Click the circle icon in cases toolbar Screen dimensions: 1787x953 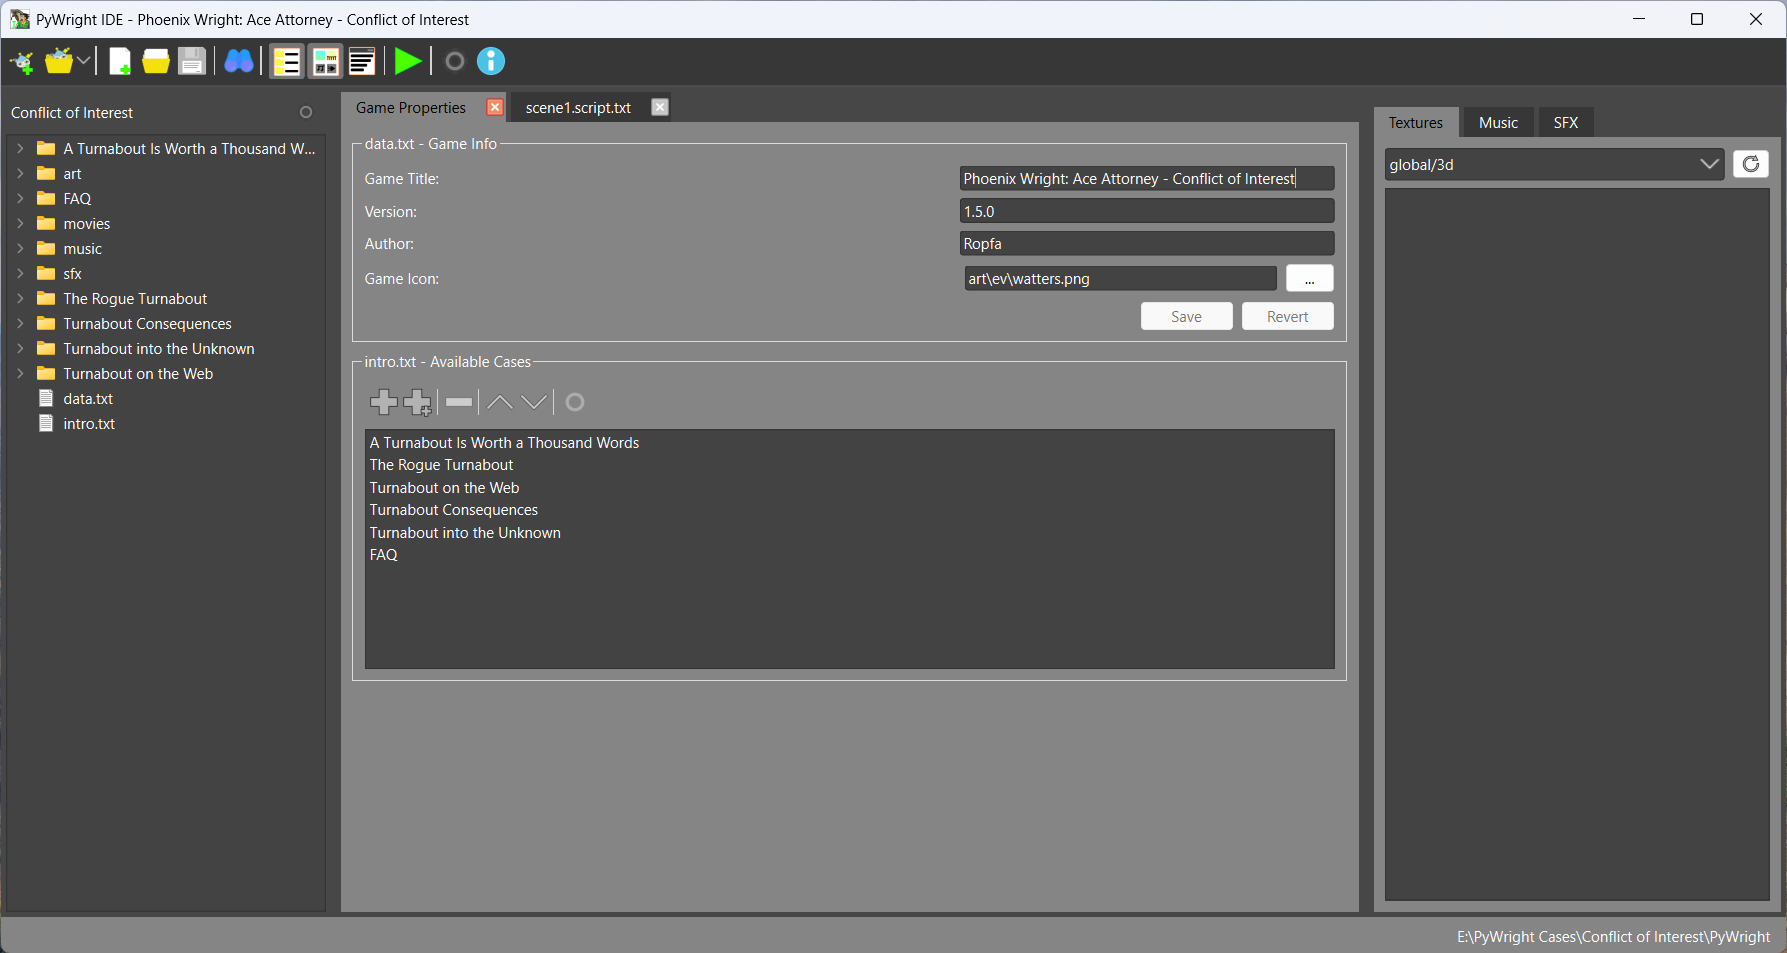[x=575, y=402]
